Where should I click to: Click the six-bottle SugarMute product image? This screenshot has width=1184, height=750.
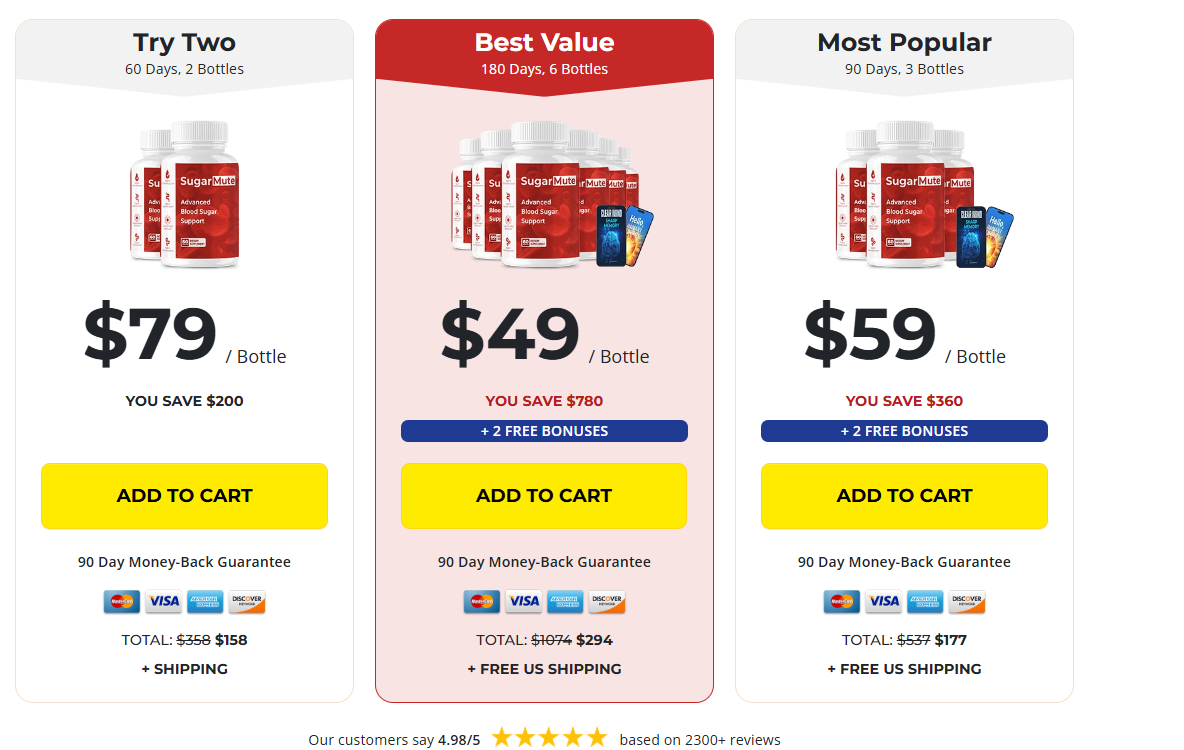(544, 194)
